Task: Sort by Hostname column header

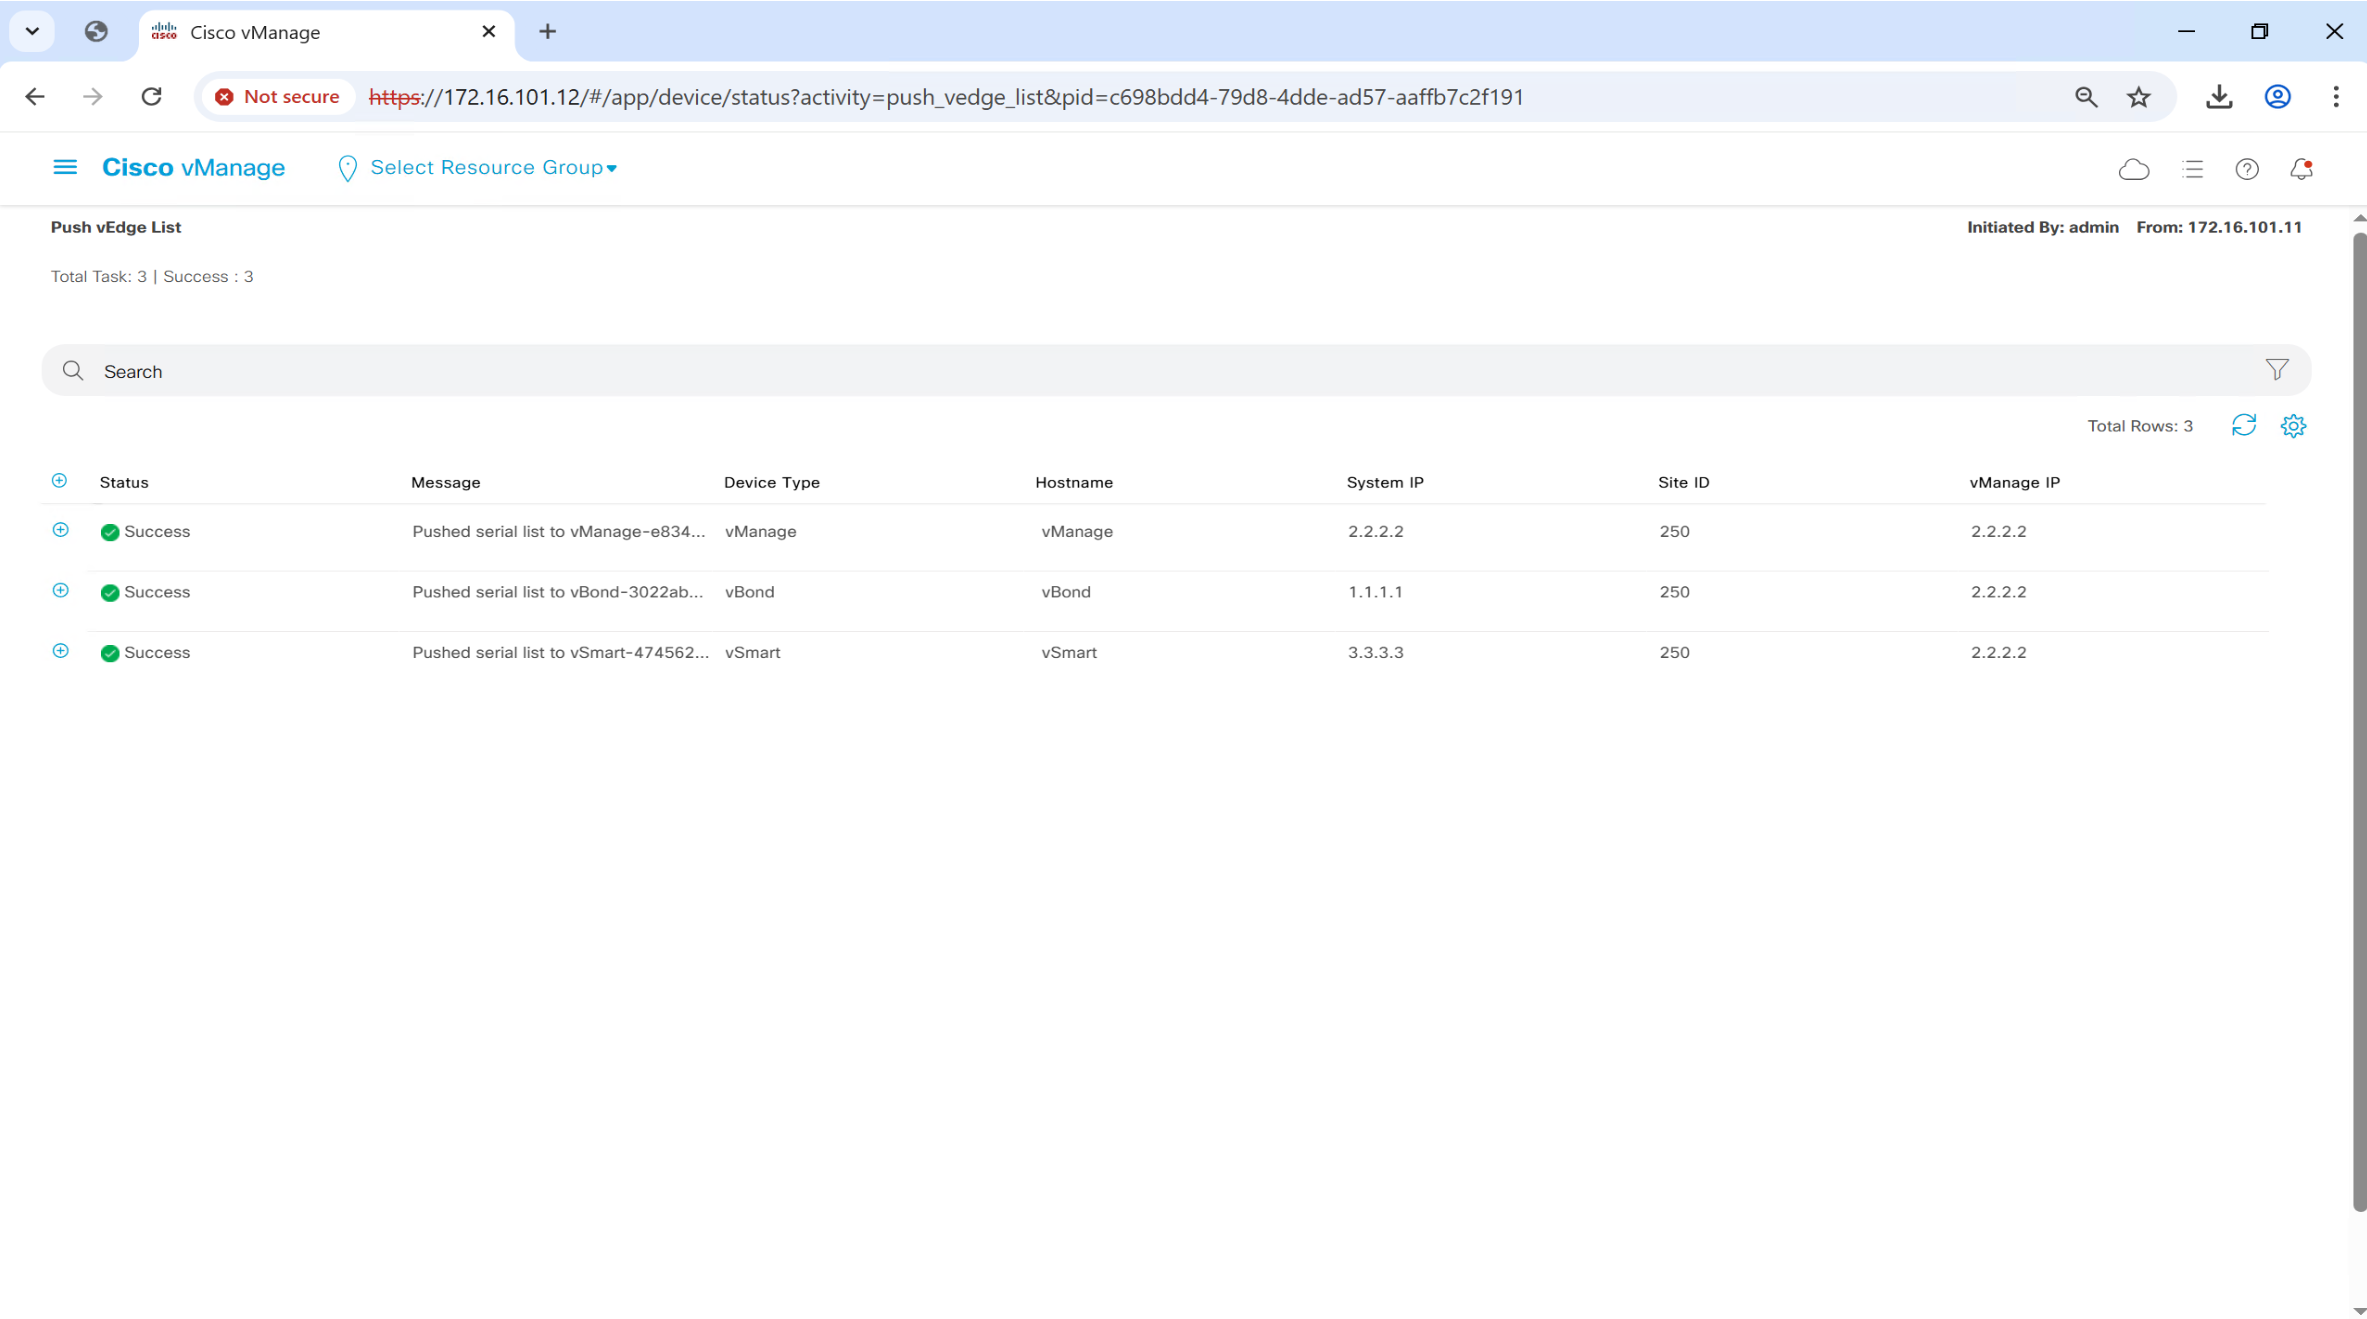Action: click(1073, 482)
